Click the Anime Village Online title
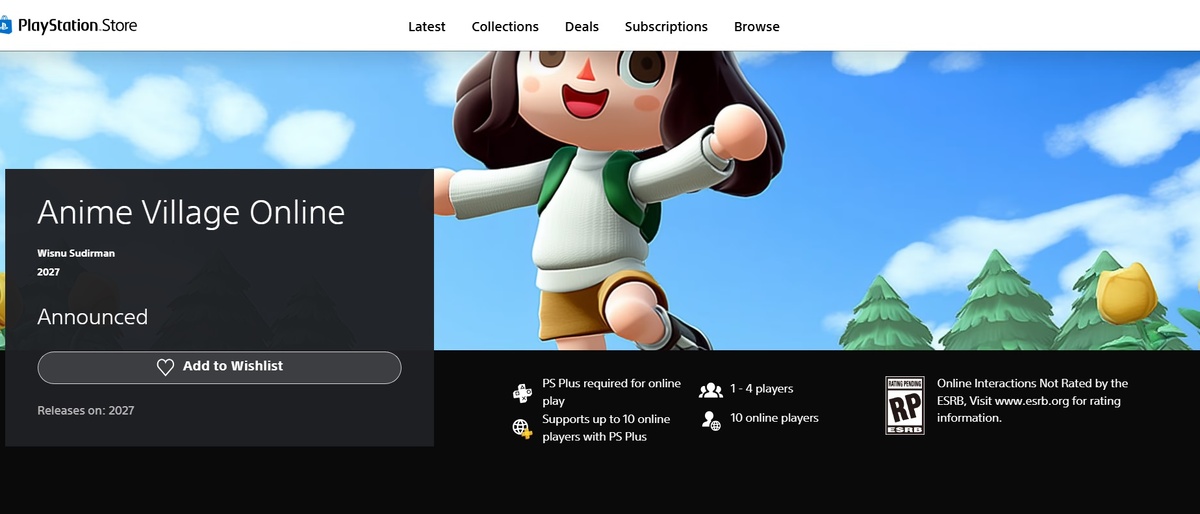1200x514 pixels. [x=191, y=213]
